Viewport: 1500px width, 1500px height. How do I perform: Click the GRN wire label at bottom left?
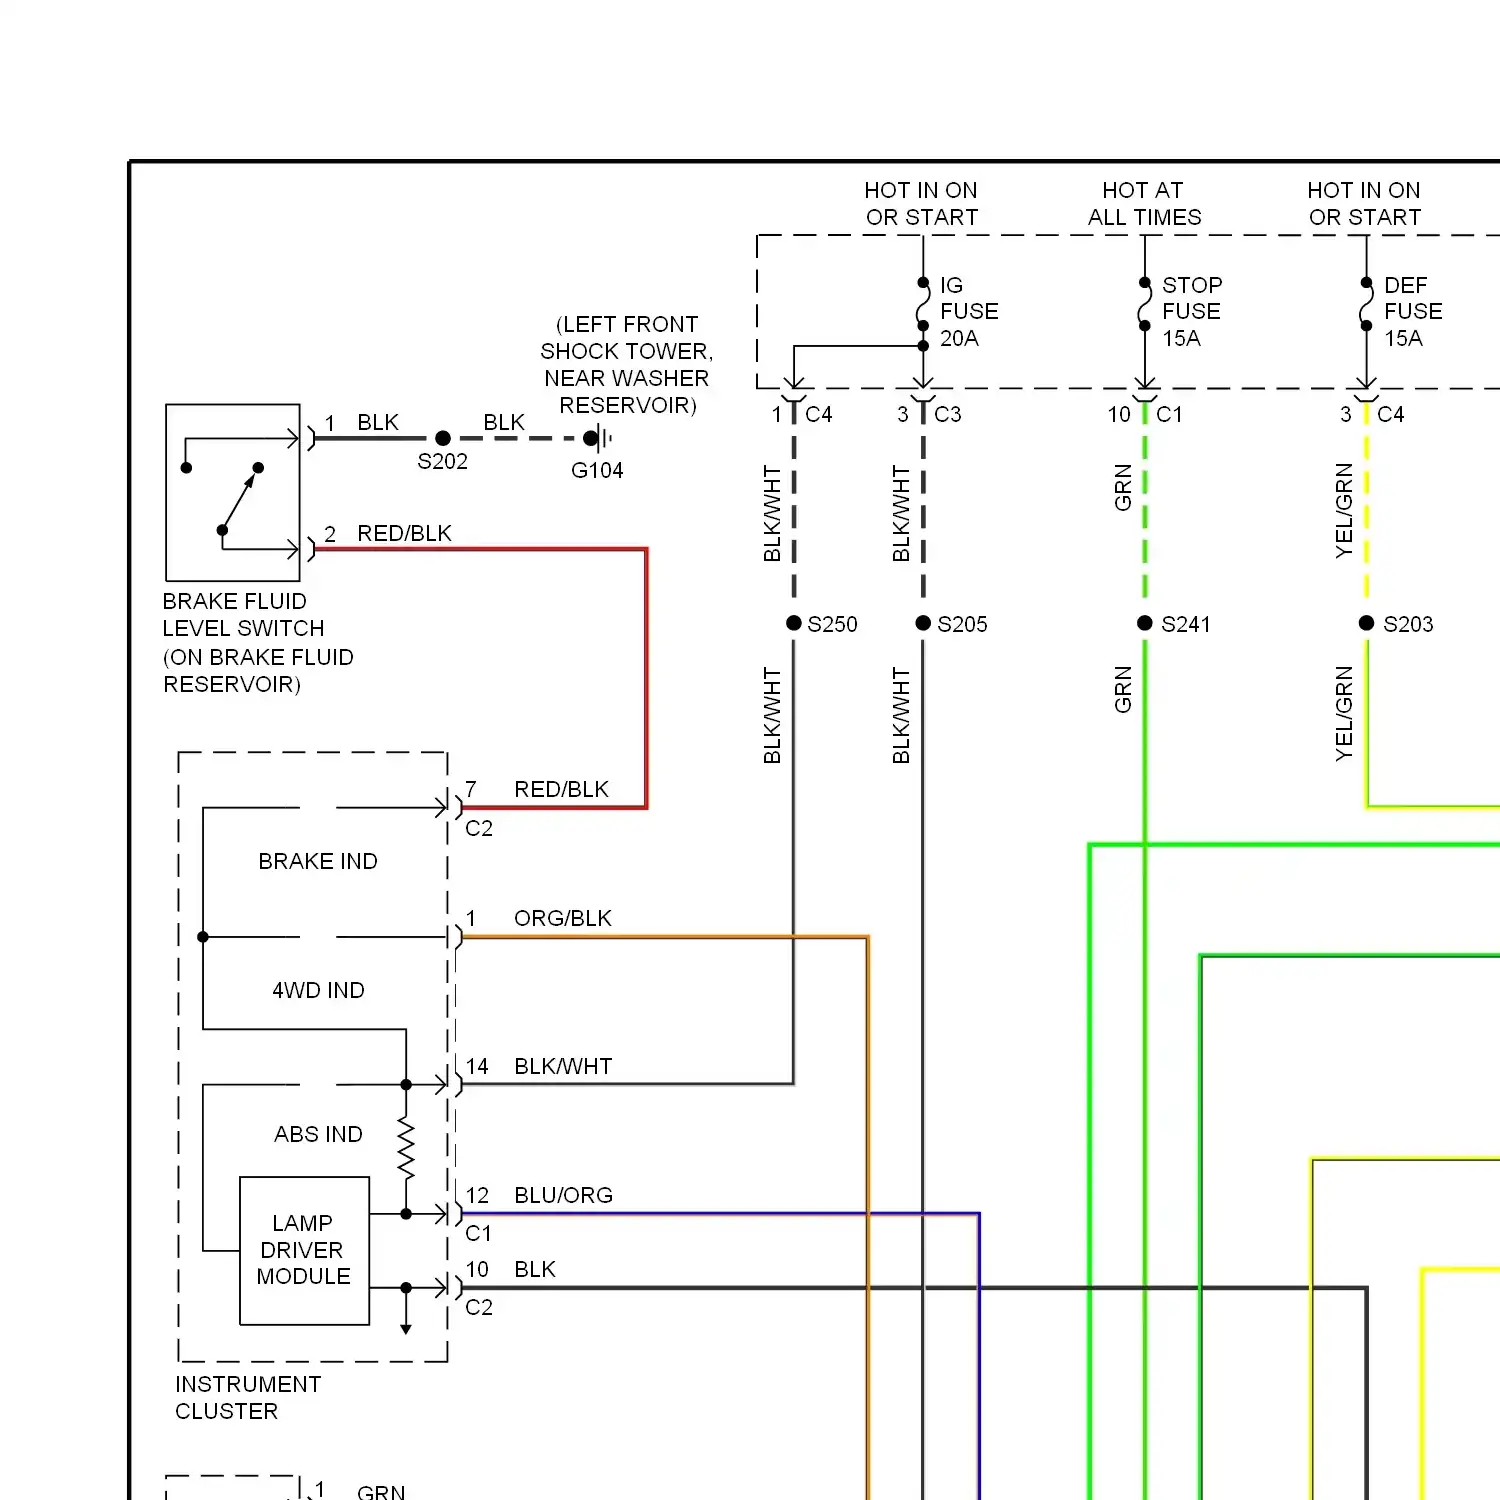tap(381, 1491)
